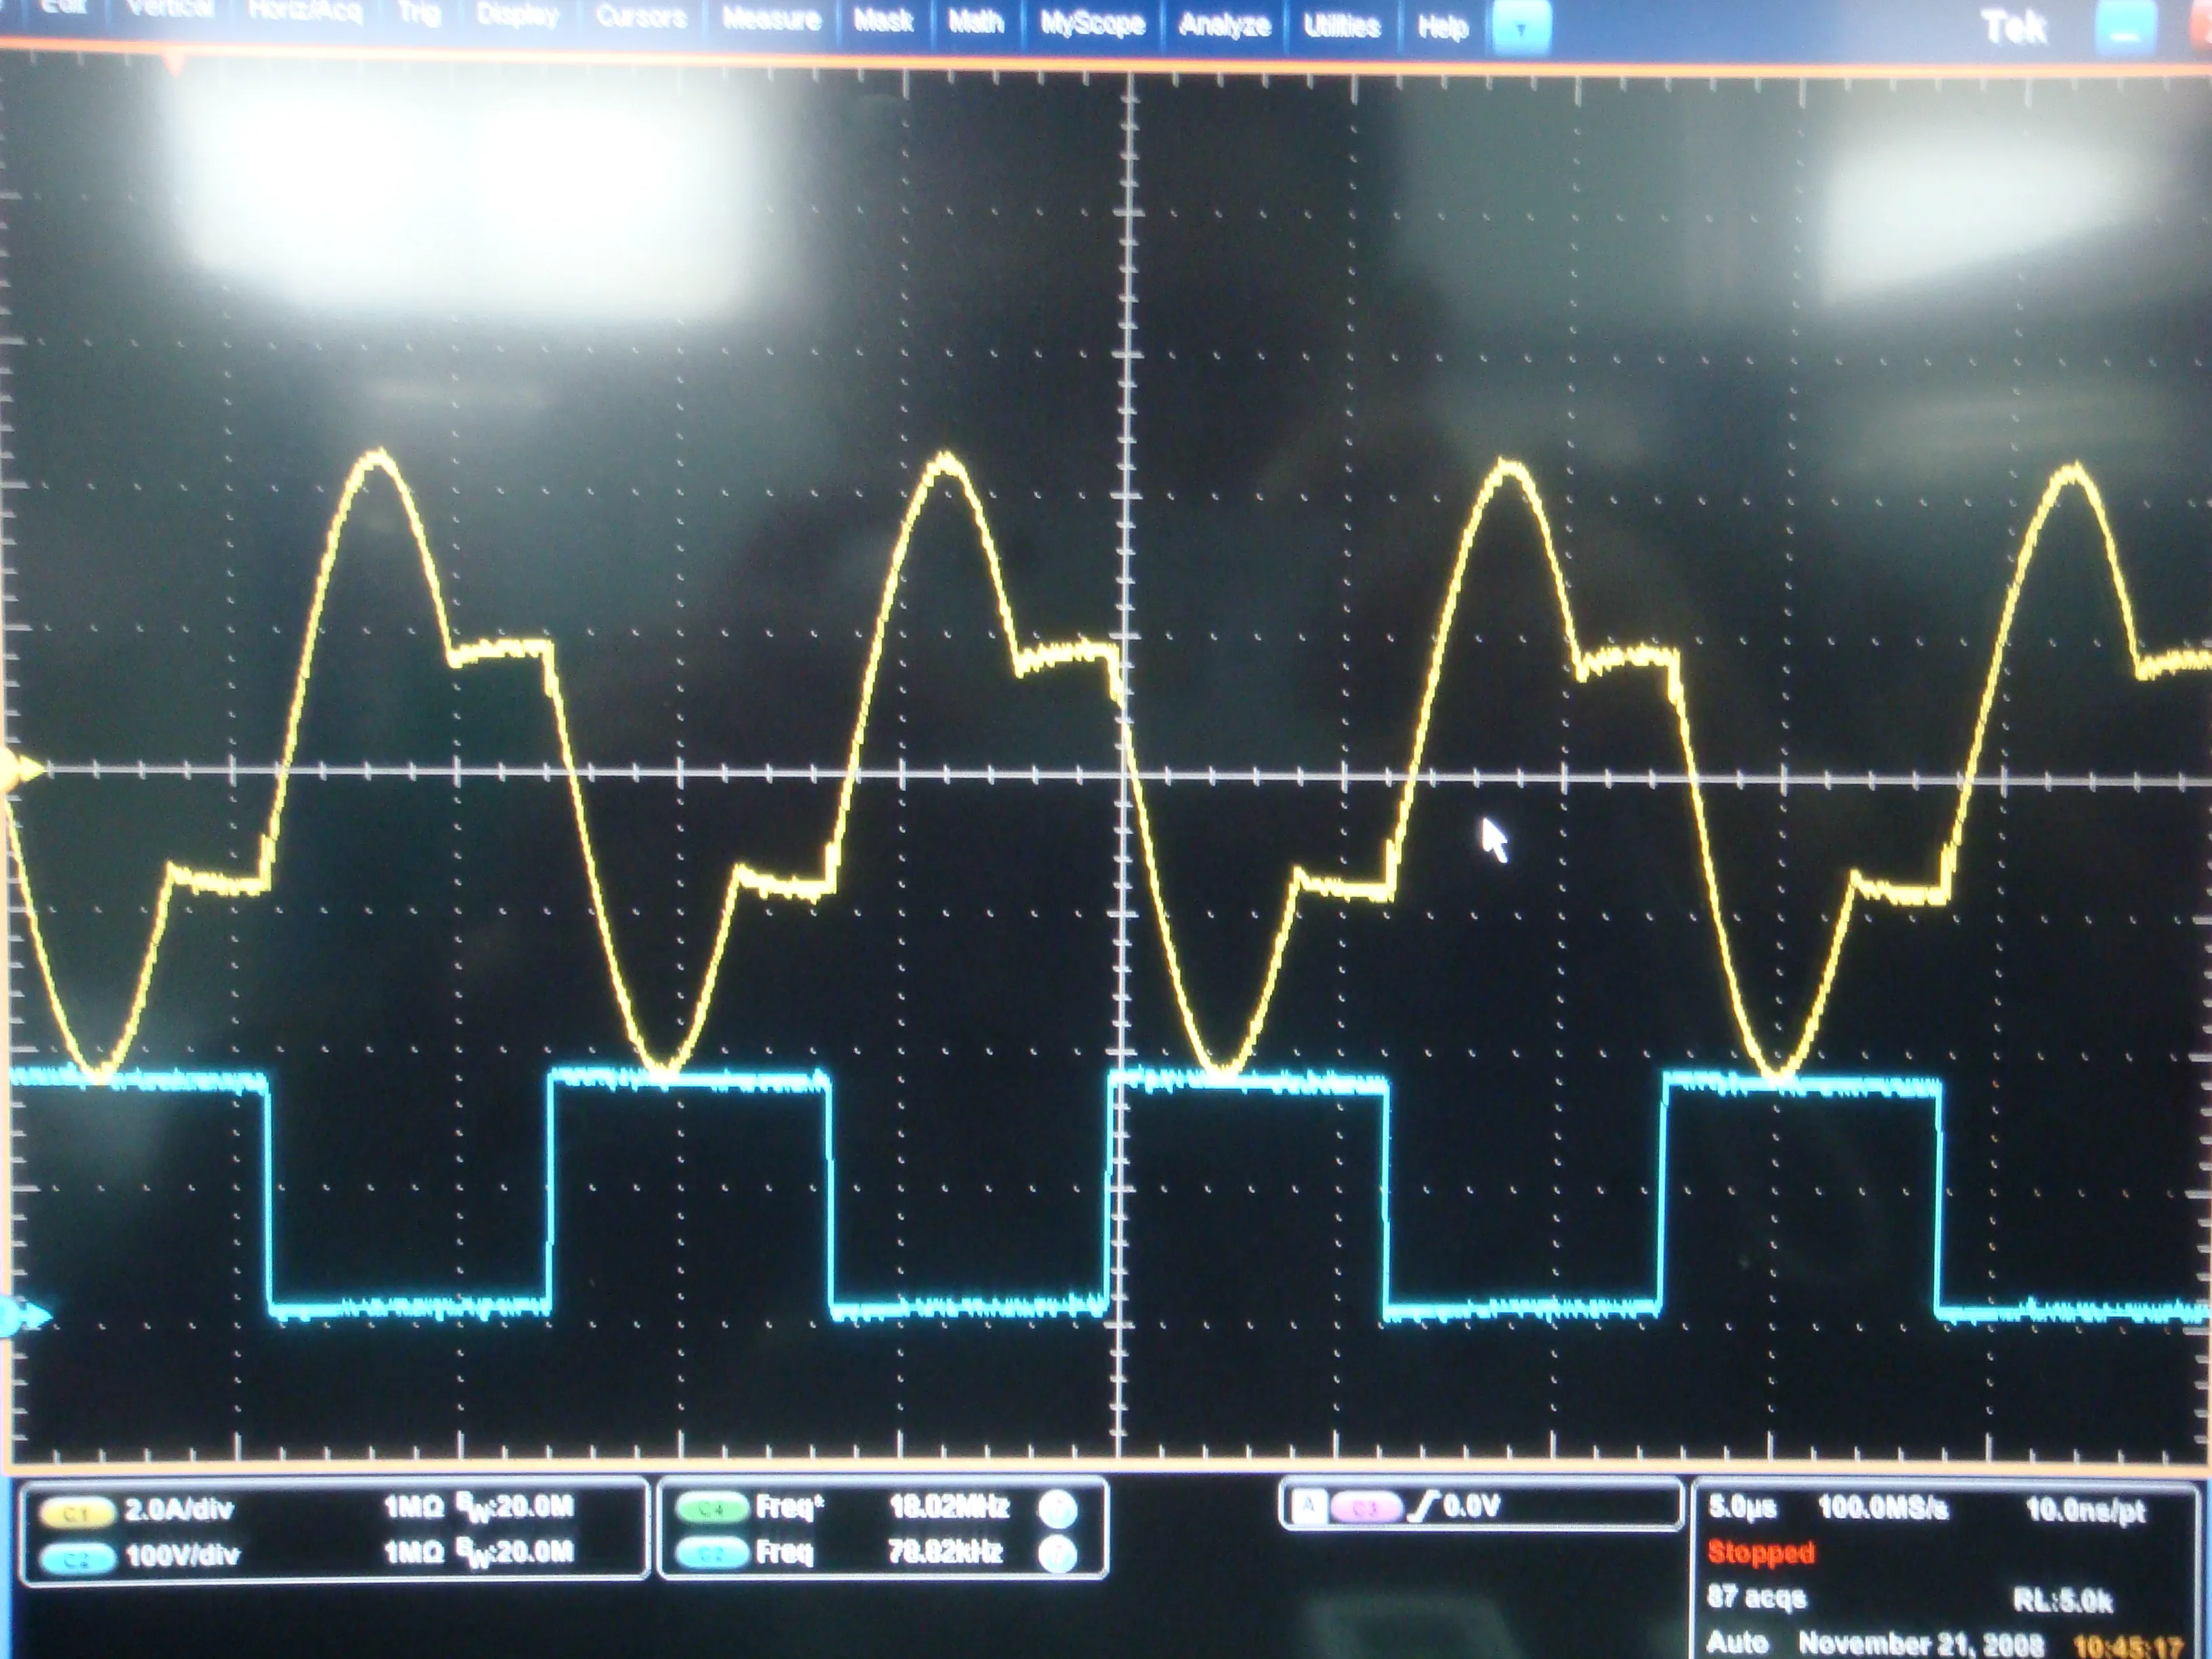
Task: Open the Horiz/Acq menu
Action: tap(306, 11)
